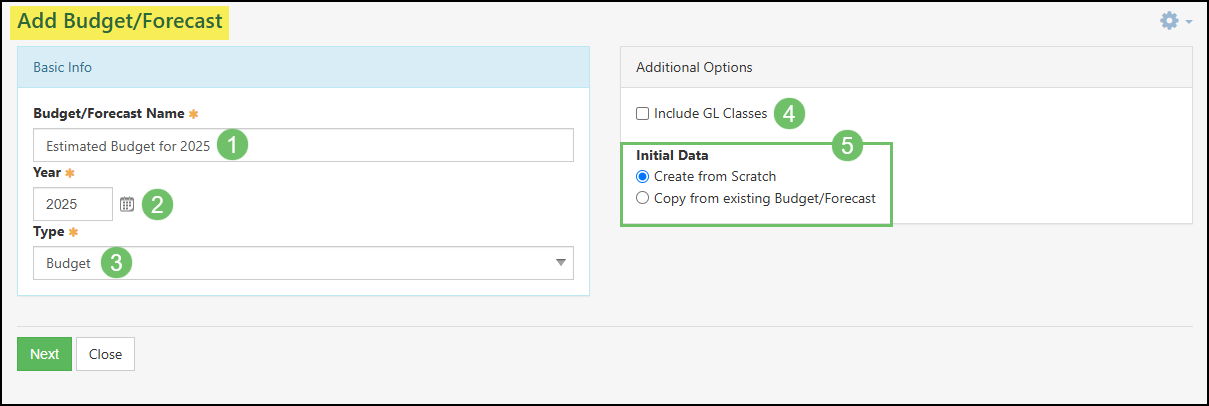Screen dimensions: 1209x406
Task: Click the Next button
Action: 44,354
